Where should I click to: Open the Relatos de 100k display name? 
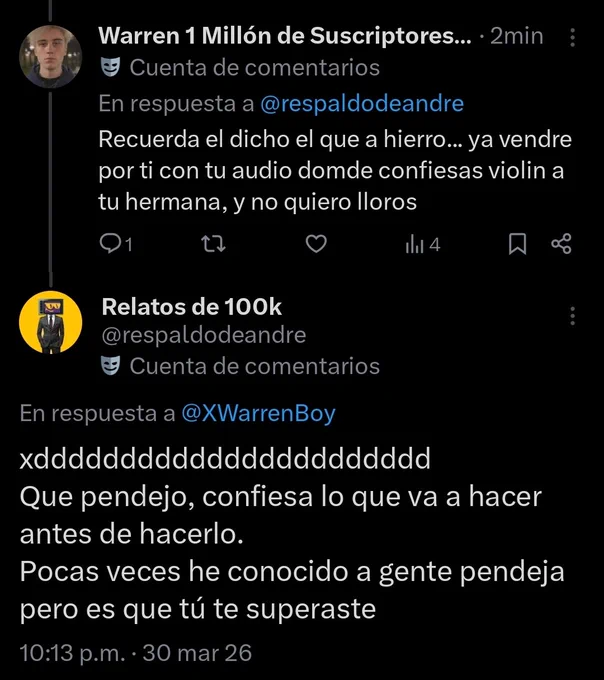pyautogui.click(x=192, y=307)
